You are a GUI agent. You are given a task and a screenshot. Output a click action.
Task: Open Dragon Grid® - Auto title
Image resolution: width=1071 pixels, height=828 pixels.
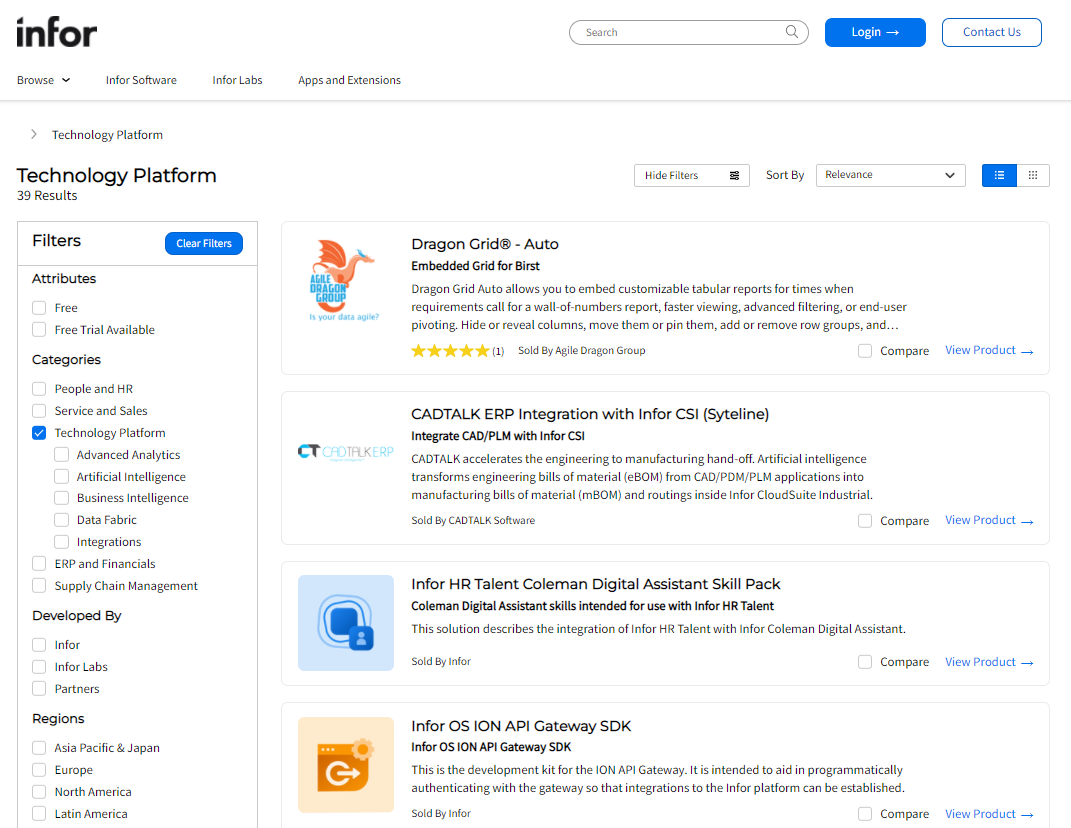(x=485, y=244)
